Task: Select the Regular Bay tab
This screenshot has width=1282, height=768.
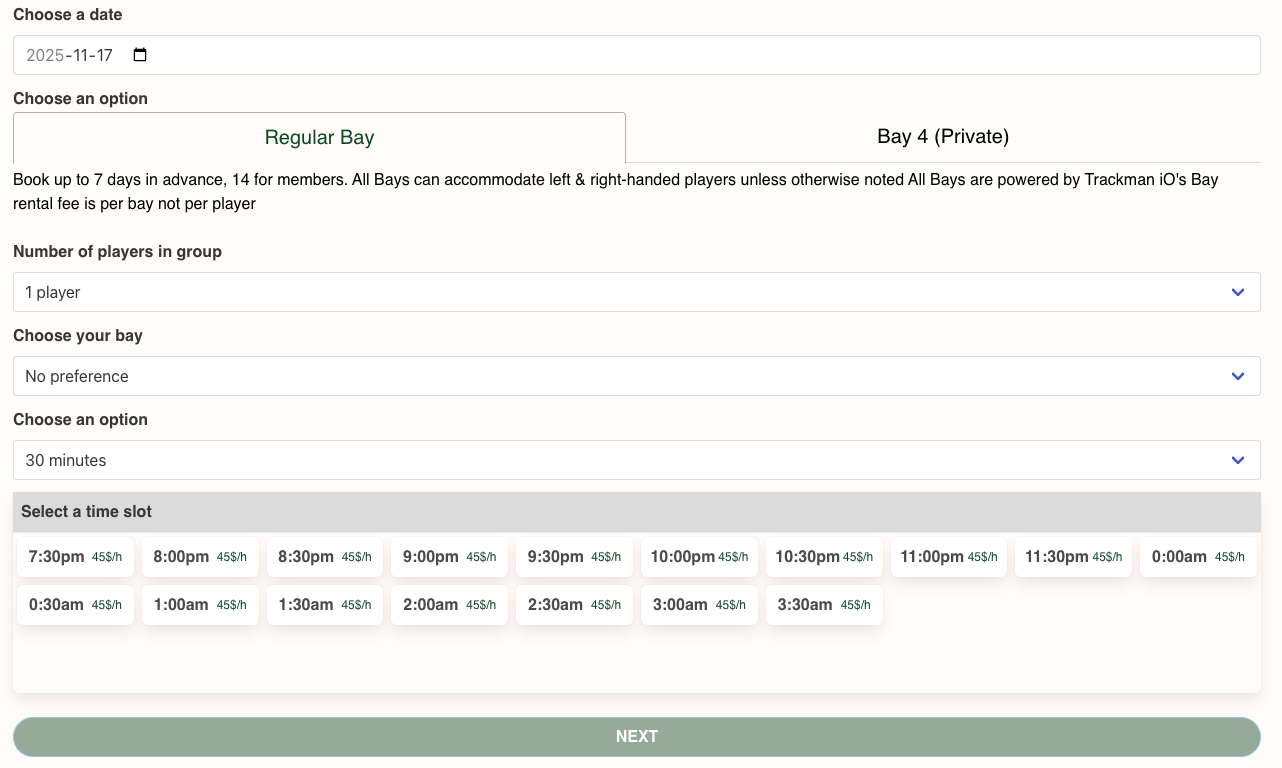Action: pos(318,137)
